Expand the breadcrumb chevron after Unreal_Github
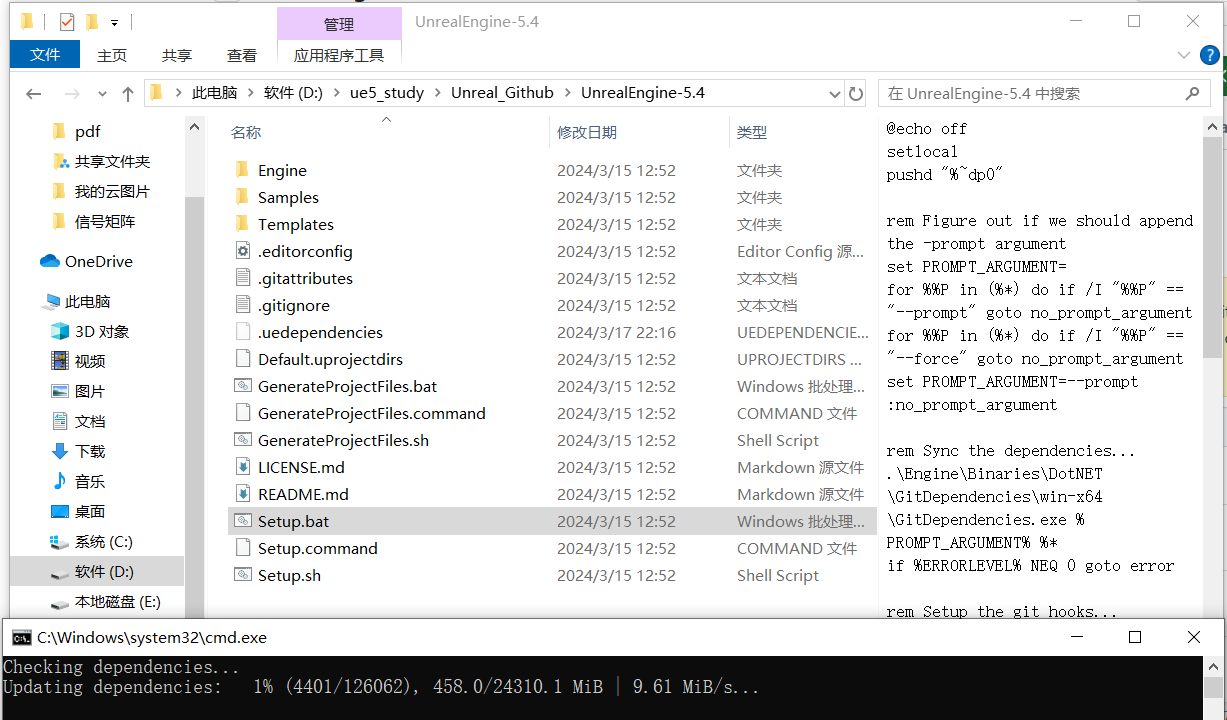Image resolution: width=1227 pixels, height=720 pixels. point(568,93)
